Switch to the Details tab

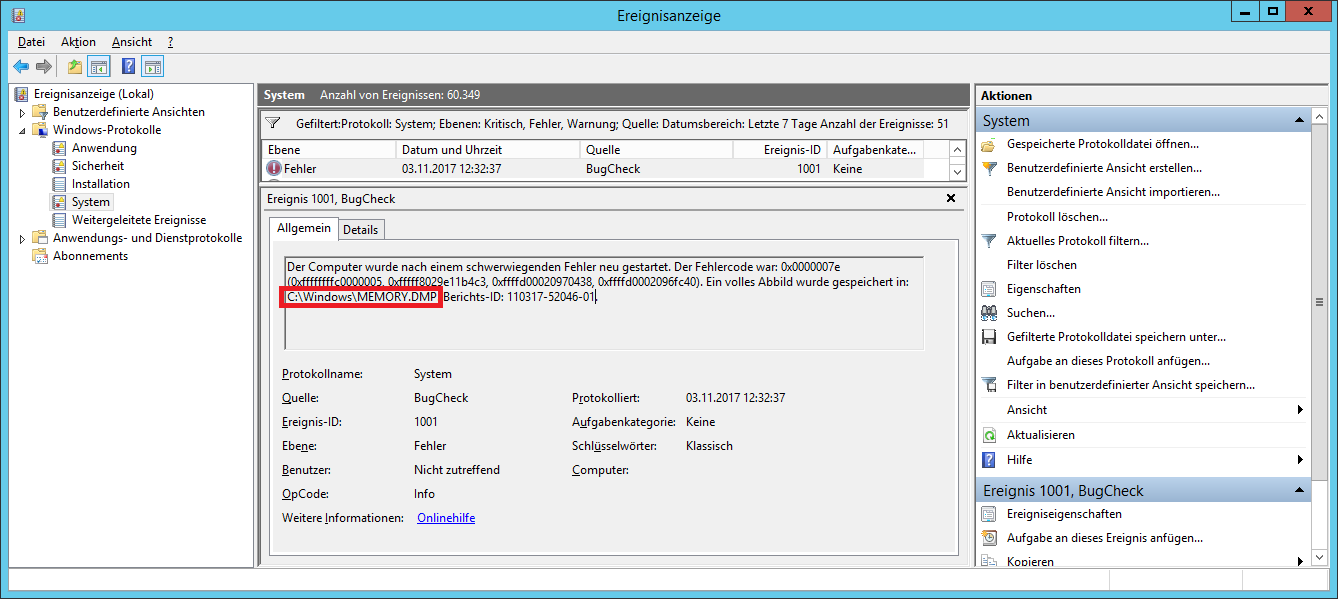[360, 229]
